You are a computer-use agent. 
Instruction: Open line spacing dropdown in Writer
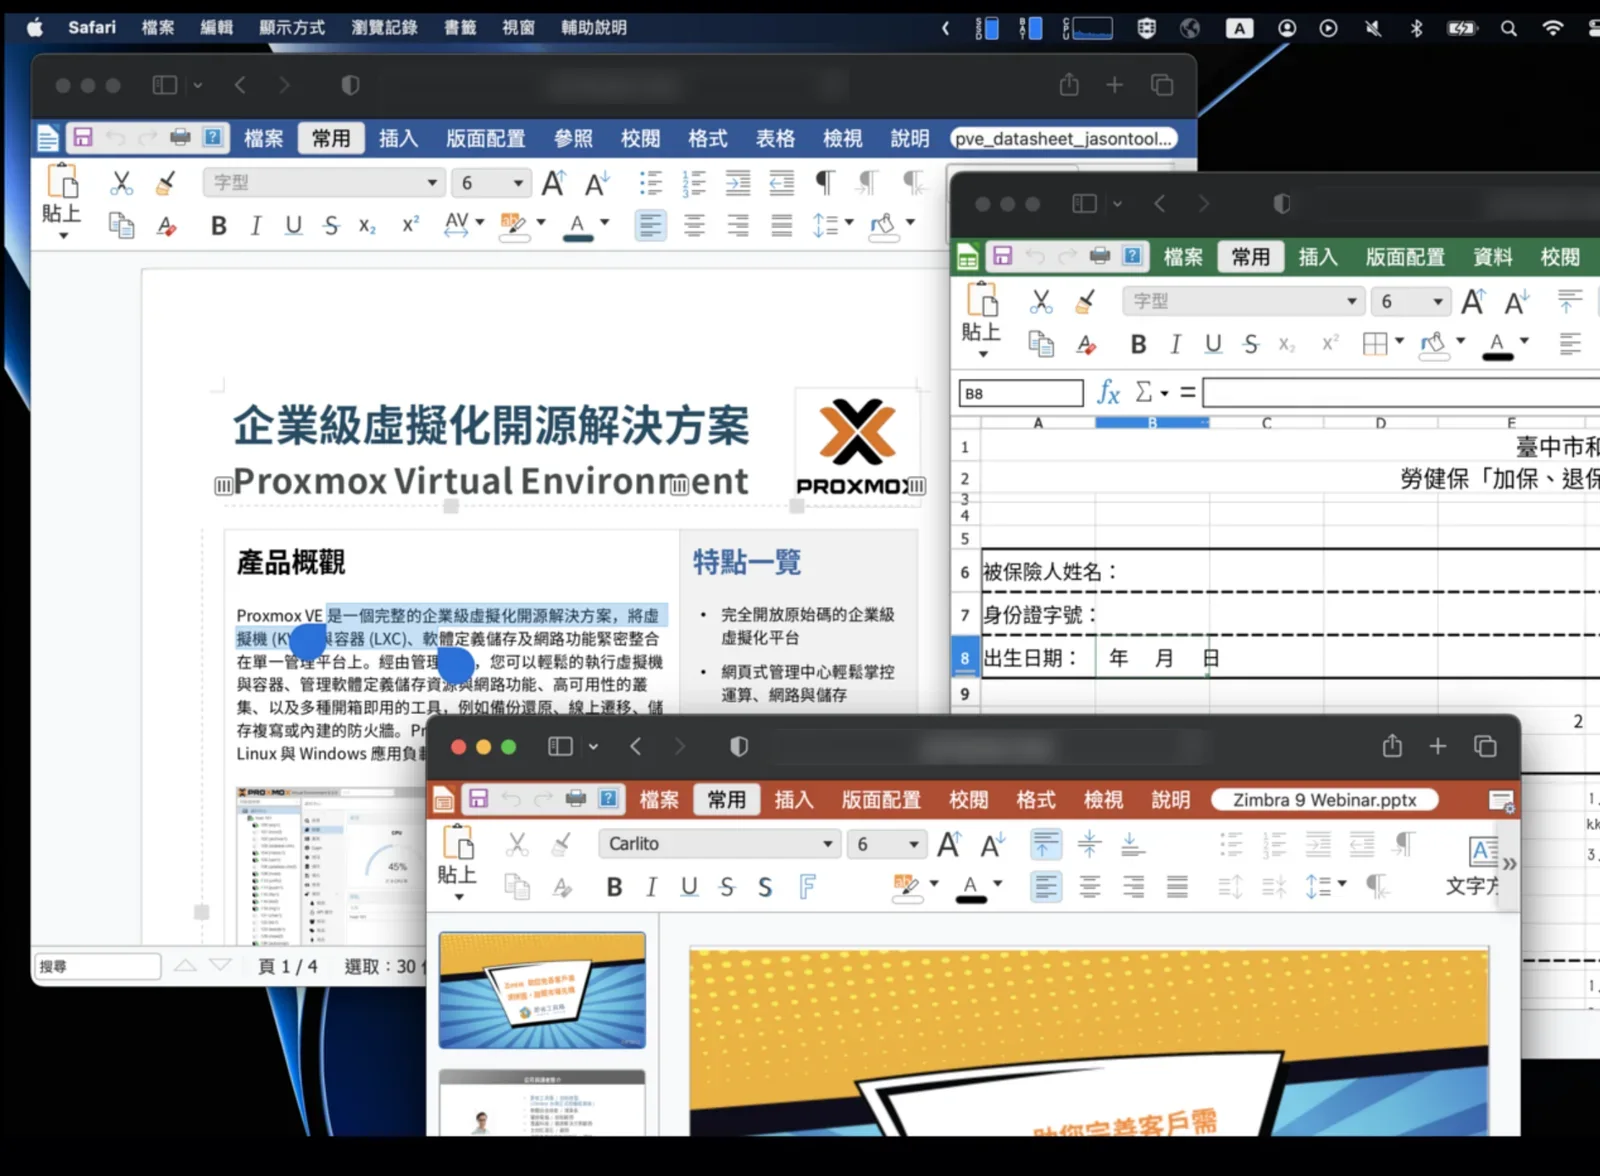pyautogui.click(x=850, y=223)
